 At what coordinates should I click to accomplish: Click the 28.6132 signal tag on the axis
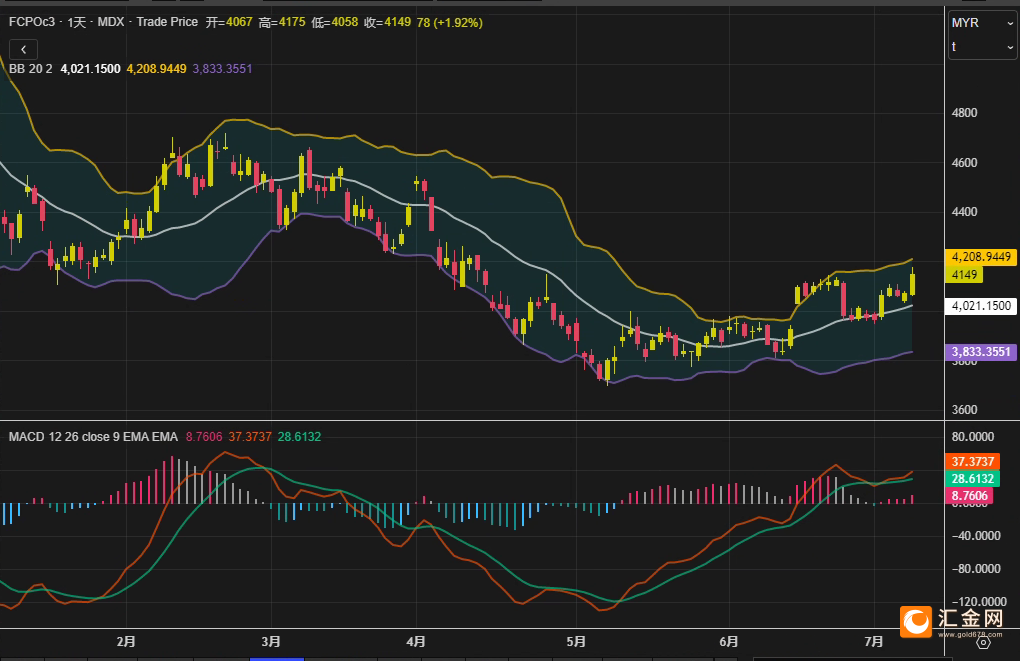[x=973, y=479]
